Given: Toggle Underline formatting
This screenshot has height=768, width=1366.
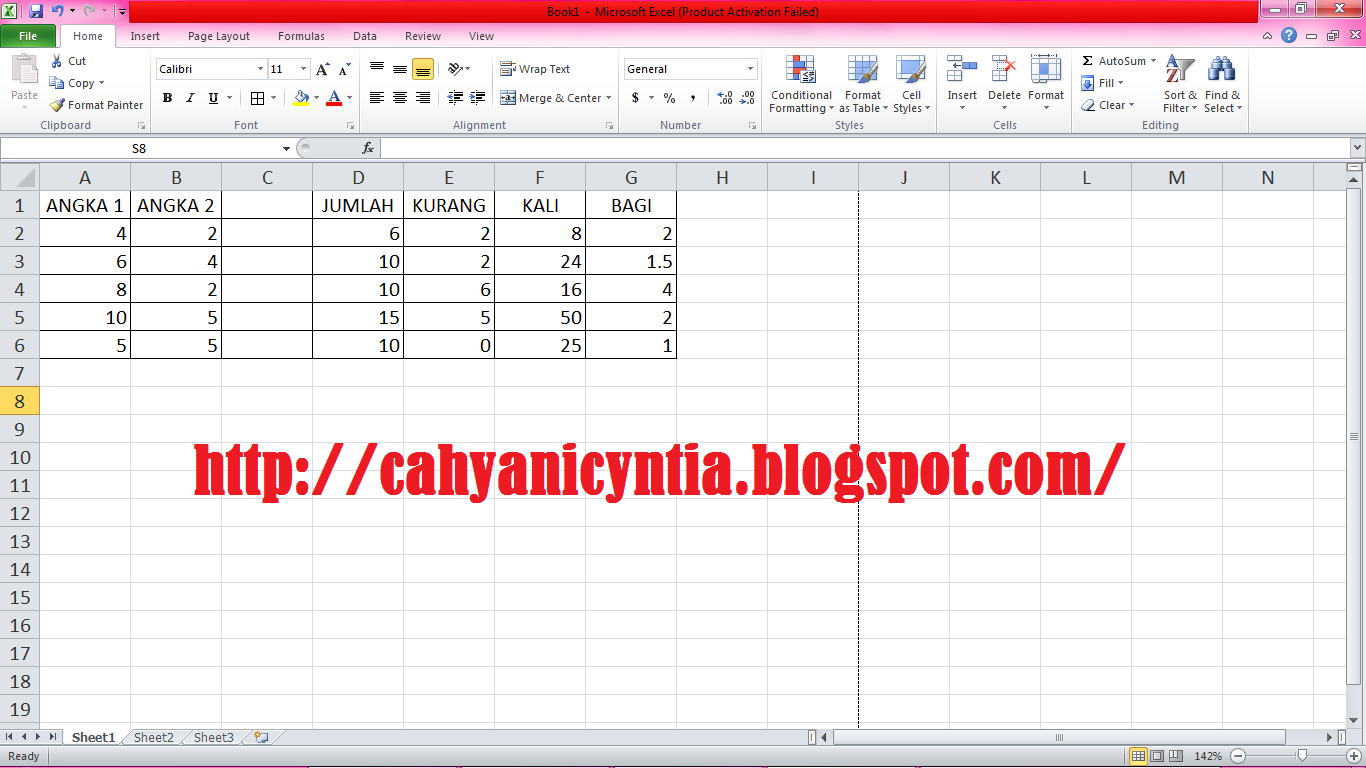Looking at the screenshot, I should tap(211, 98).
